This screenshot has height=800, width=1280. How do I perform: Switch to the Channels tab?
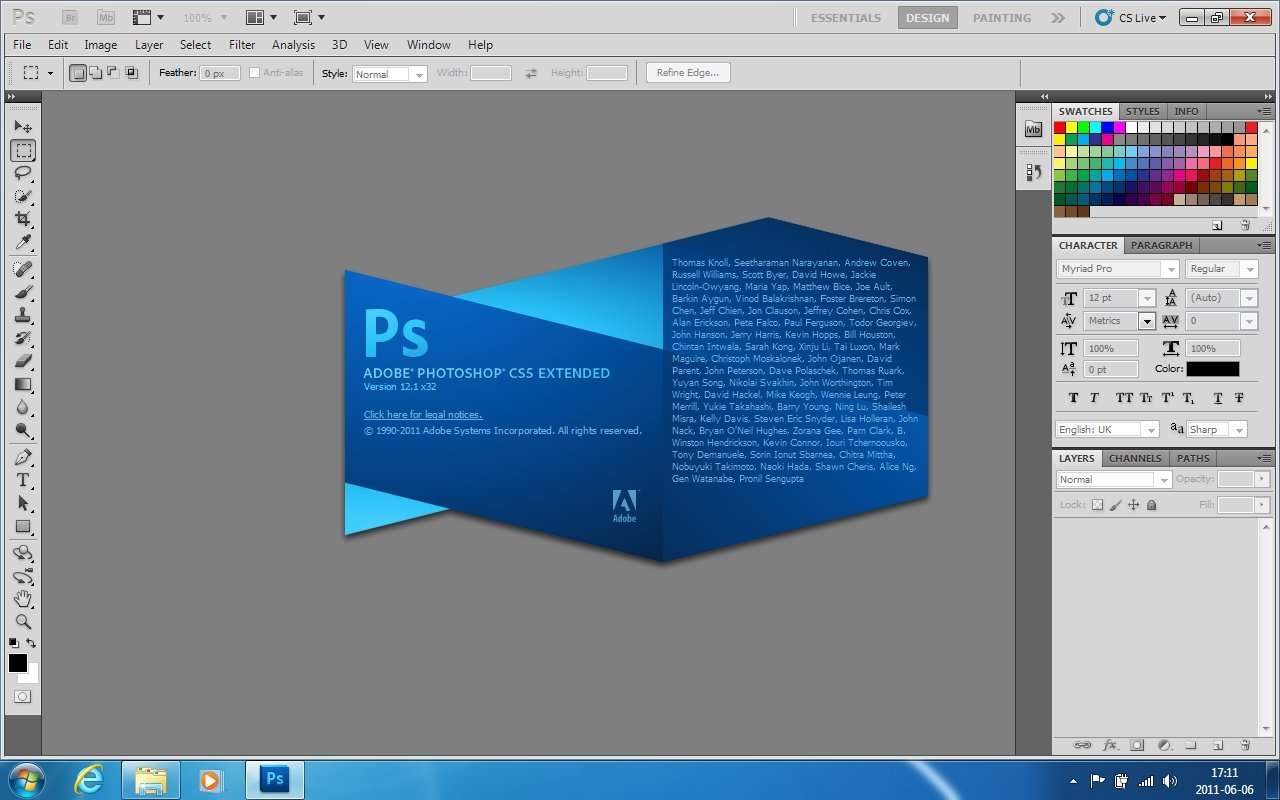(1135, 458)
